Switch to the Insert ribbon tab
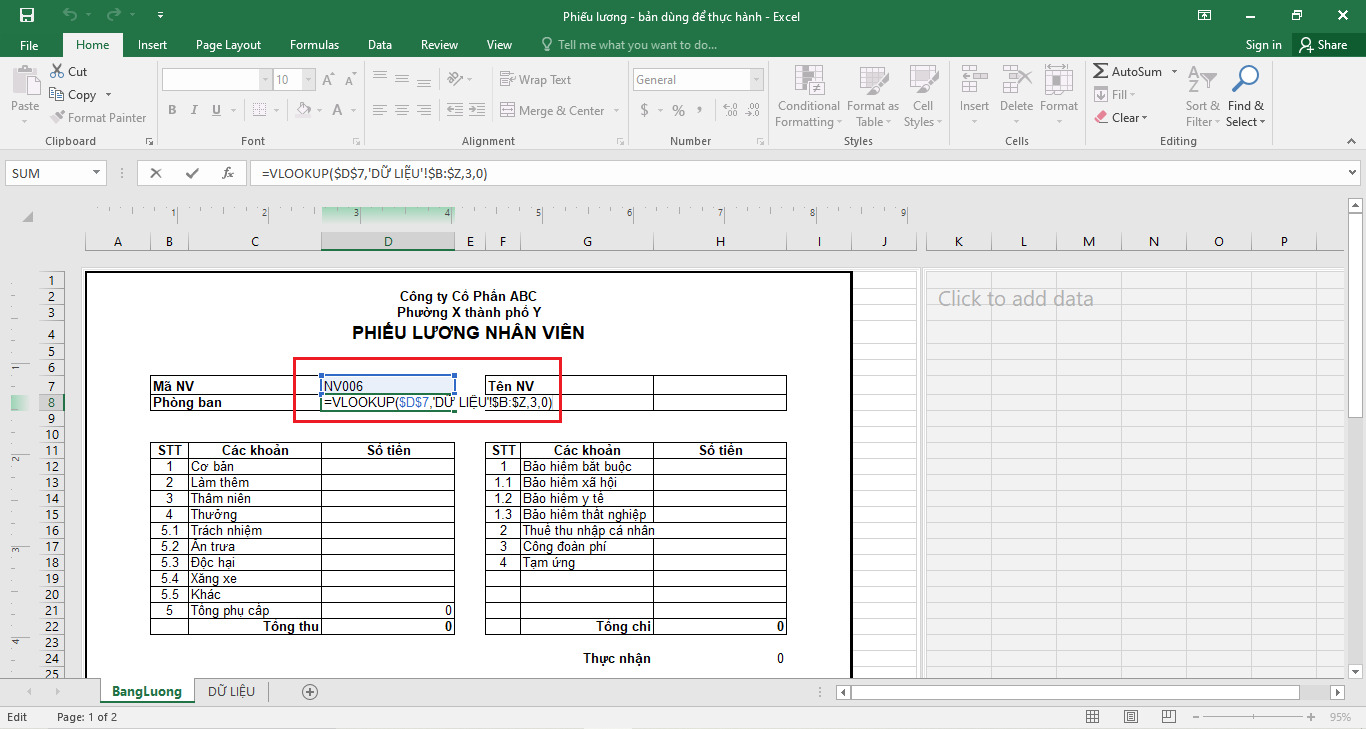The height and width of the screenshot is (729, 1366). tap(152, 45)
